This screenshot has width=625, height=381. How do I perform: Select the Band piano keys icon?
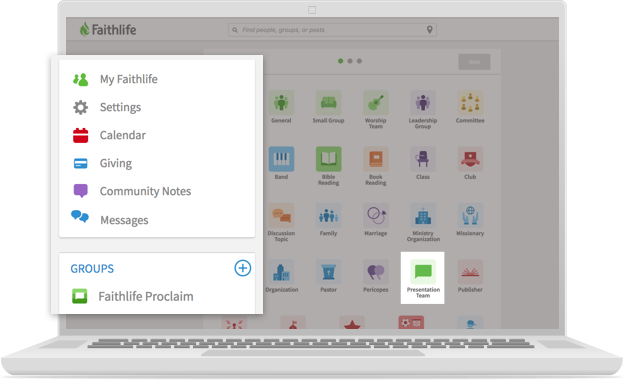click(281, 159)
